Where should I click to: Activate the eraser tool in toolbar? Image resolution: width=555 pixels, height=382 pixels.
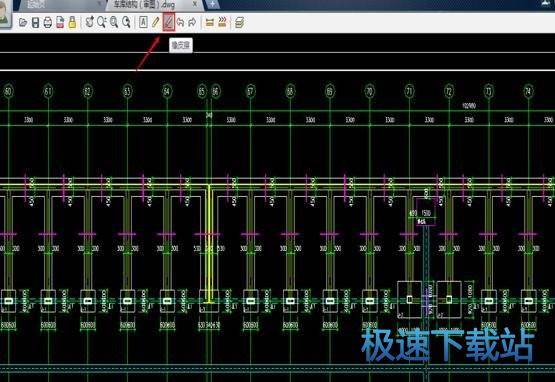pos(168,22)
